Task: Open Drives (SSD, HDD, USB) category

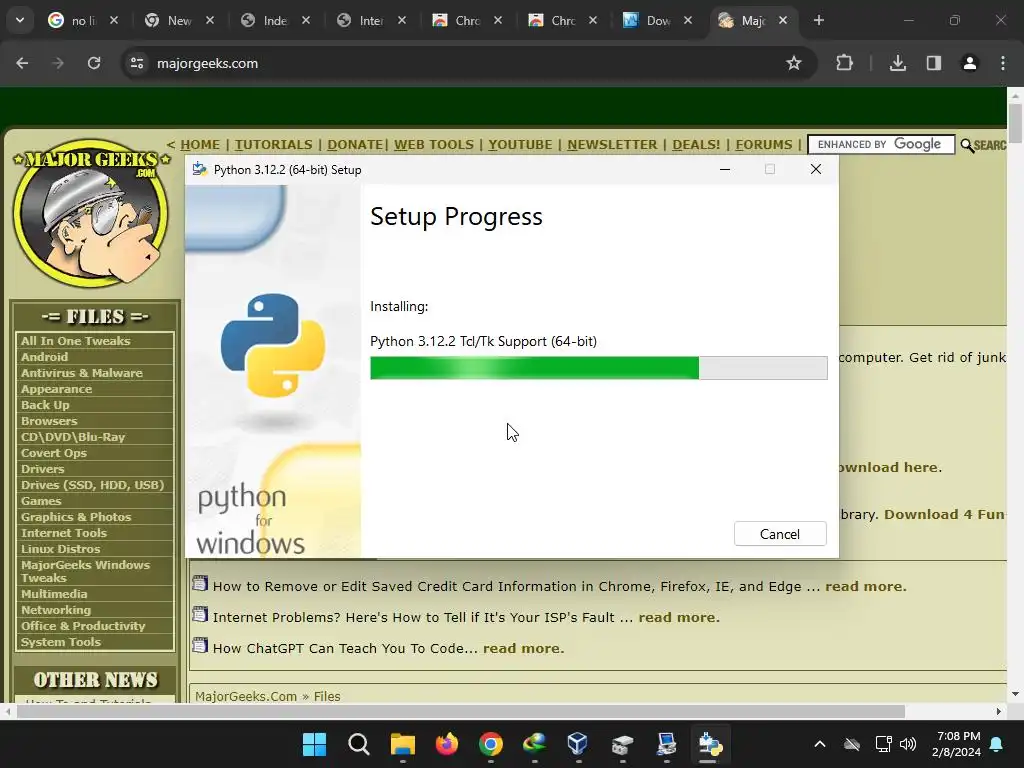Action: tap(92, 485)
